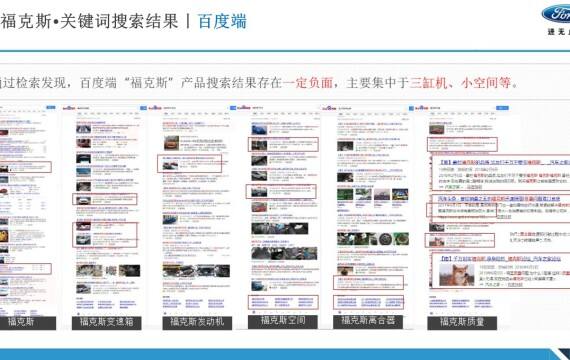The image size is (570, 360).
Task: Click the Shiba dog photo thumbnail
Action: point(457,275)
